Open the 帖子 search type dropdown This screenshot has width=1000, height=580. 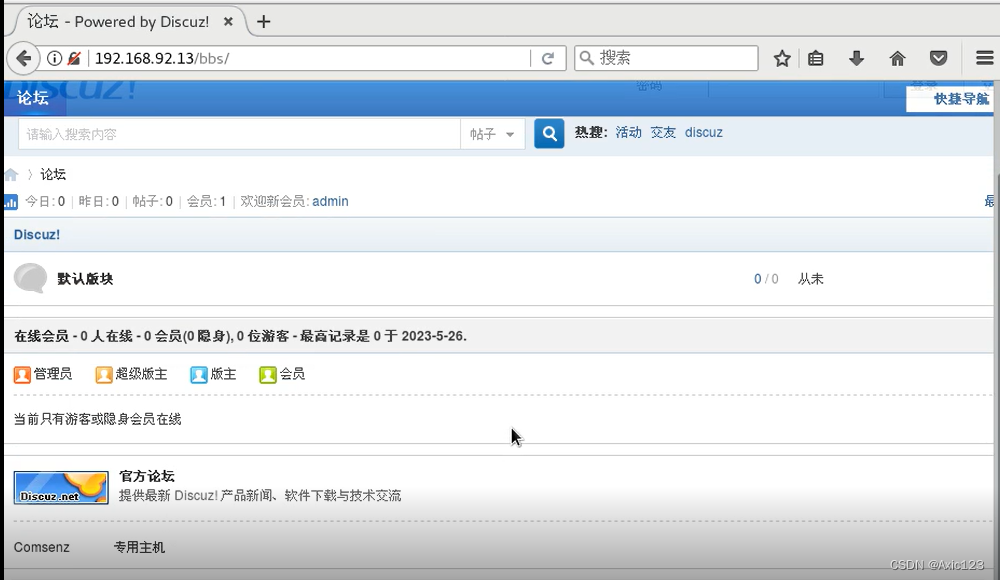point(492,132)
